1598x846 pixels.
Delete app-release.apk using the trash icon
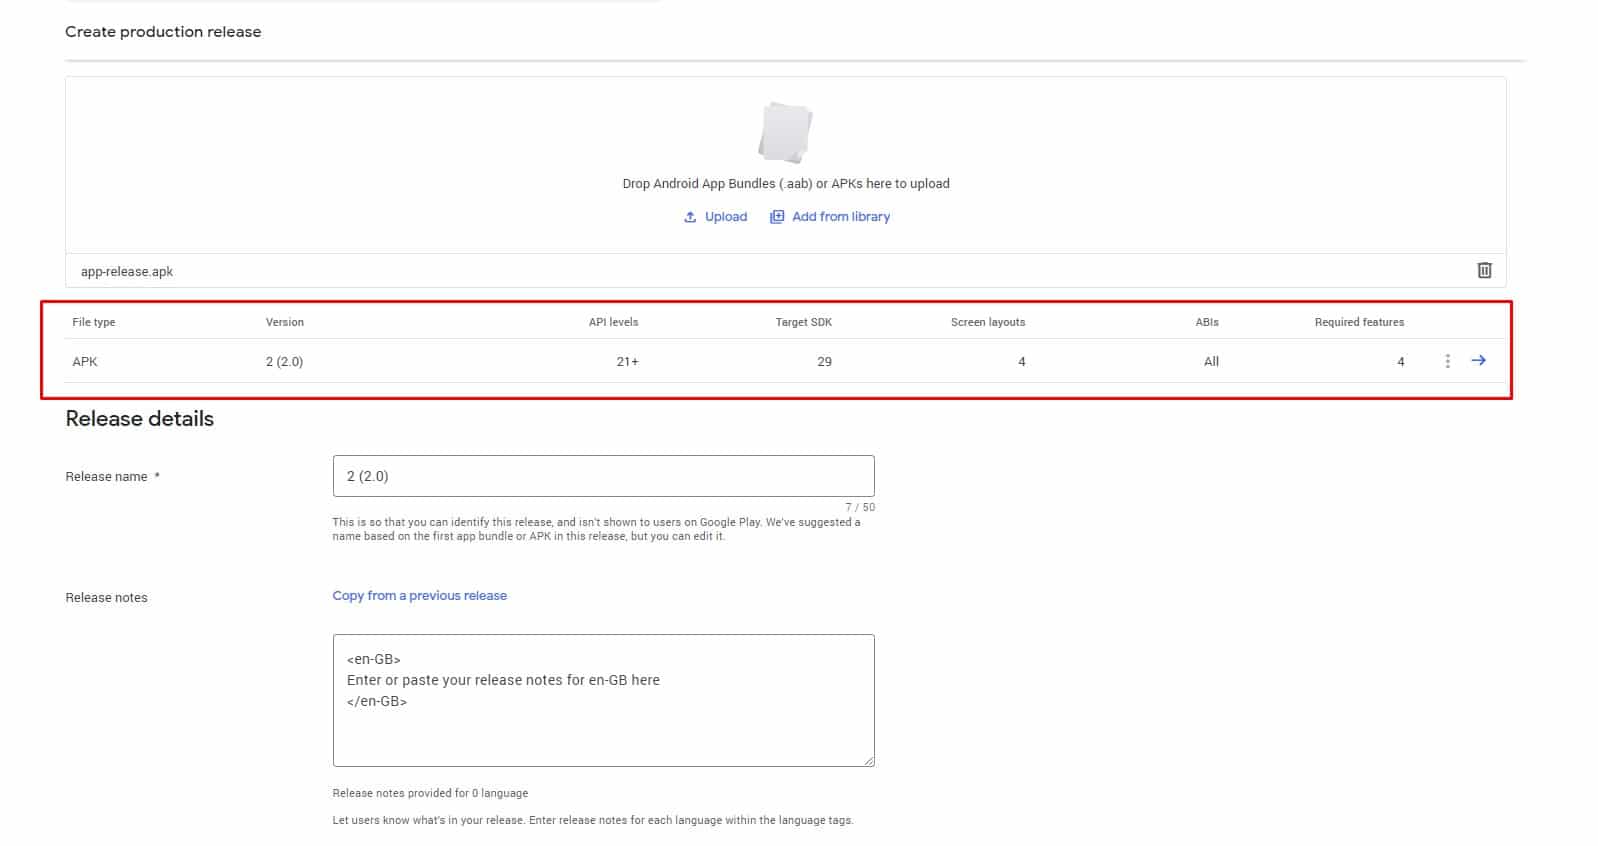coord(1484,270)
